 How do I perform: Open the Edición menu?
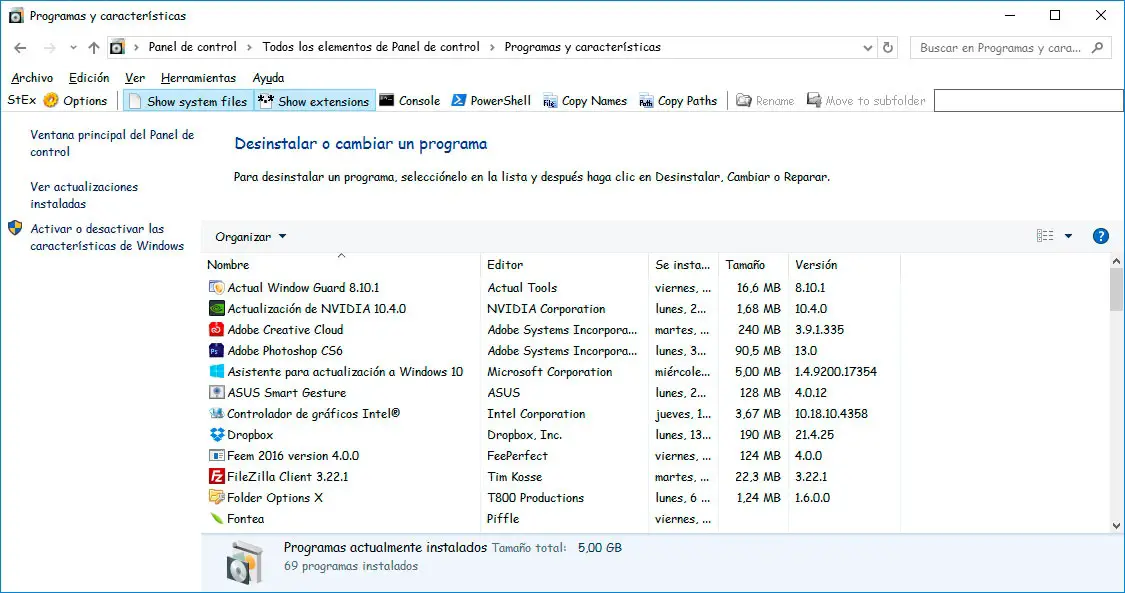(89, 77)
